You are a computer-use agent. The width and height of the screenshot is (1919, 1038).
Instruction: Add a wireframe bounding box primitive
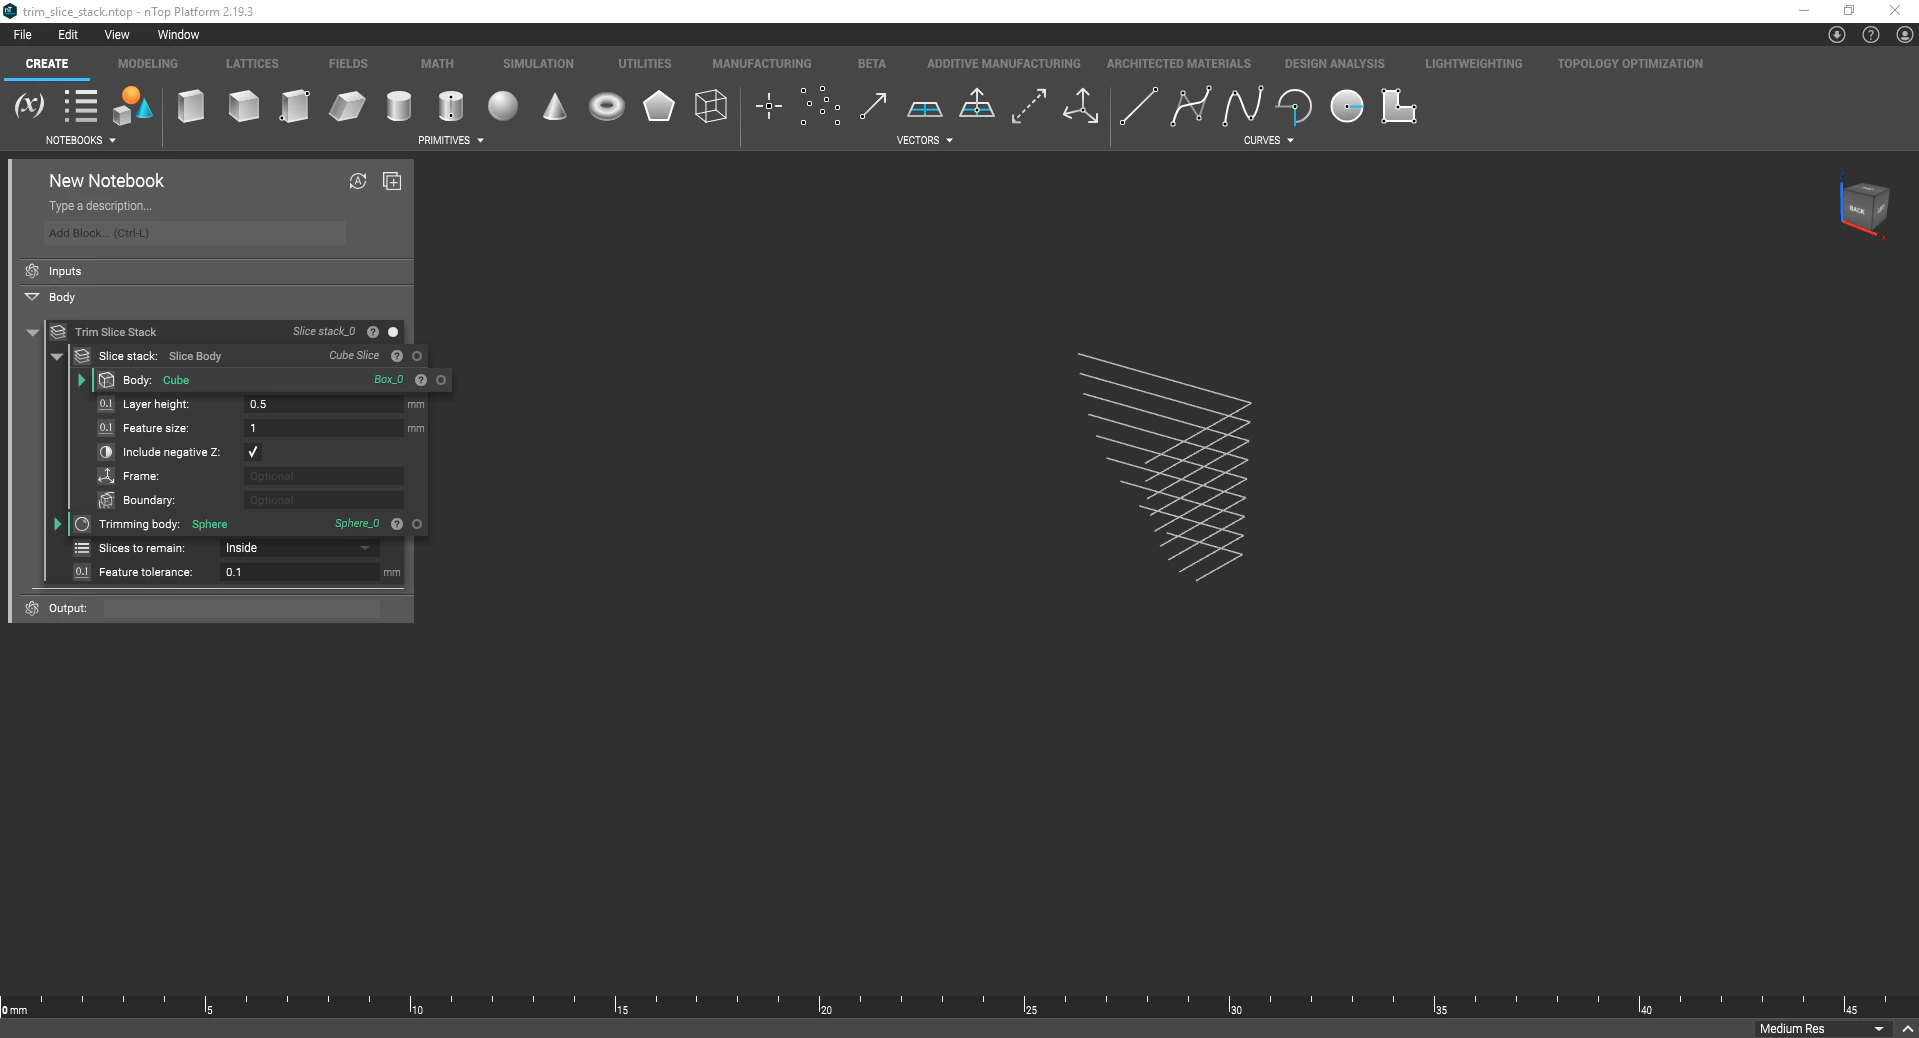tap(711, 106)
